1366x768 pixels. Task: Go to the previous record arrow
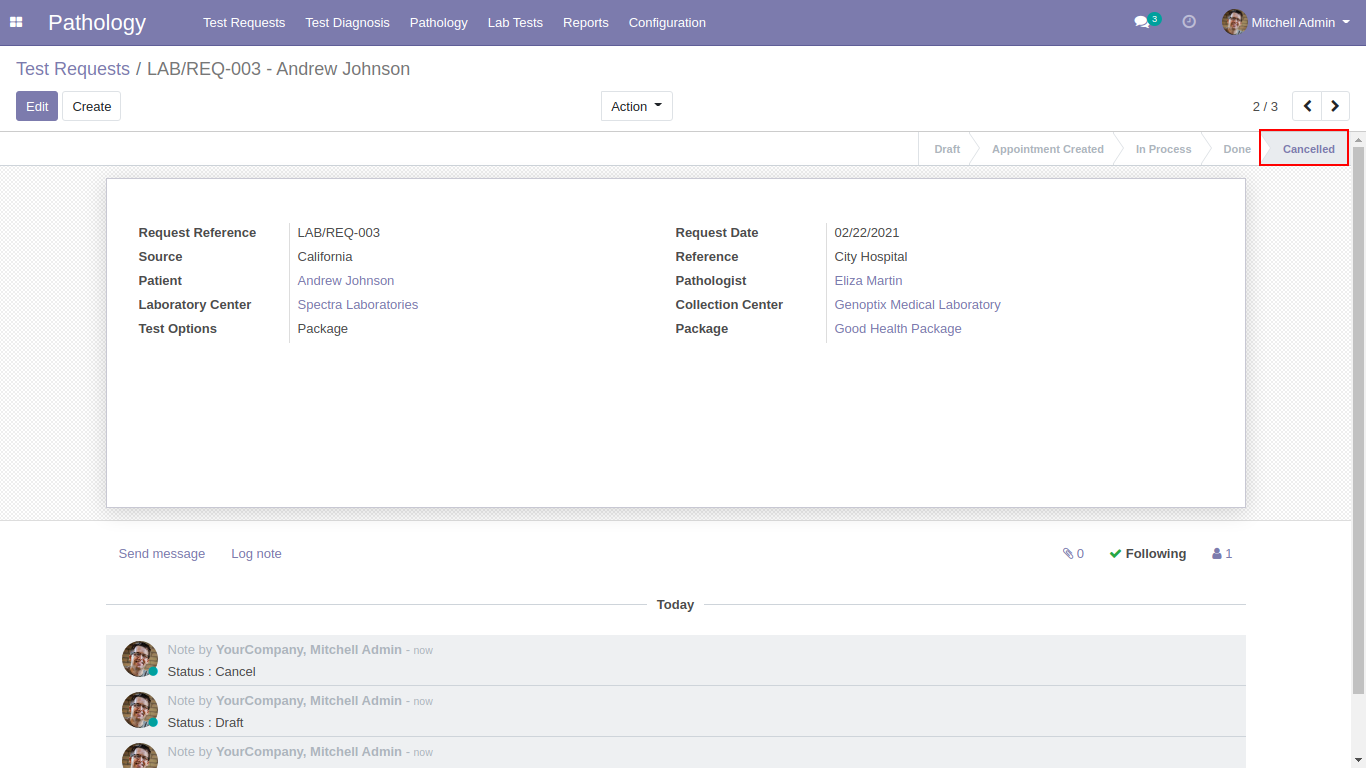coord(1307,106)
